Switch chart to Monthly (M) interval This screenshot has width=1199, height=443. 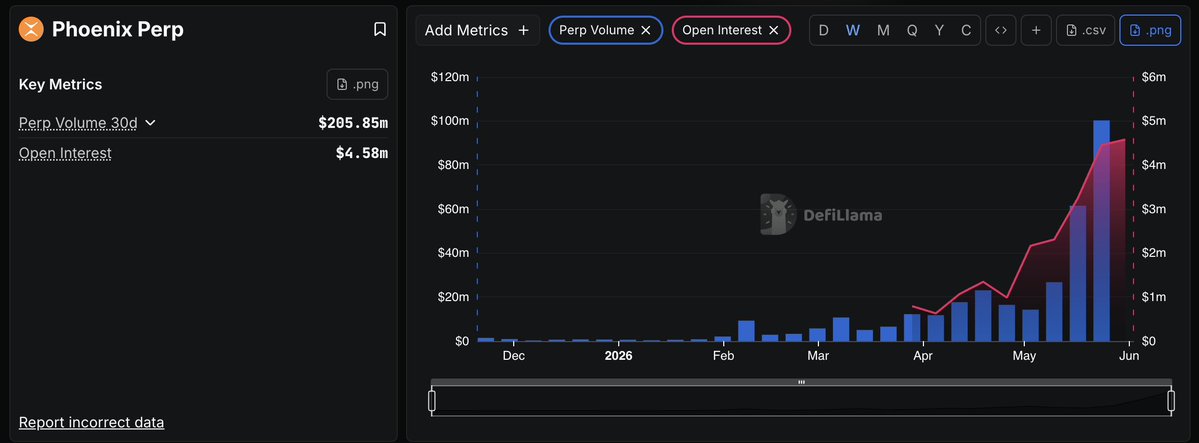[883, 31]
